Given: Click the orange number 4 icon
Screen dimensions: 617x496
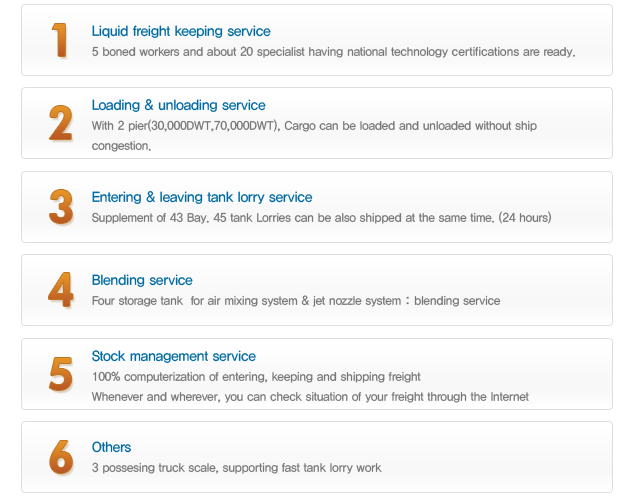Looking at the screenshot, I should [x=61, y=290].
